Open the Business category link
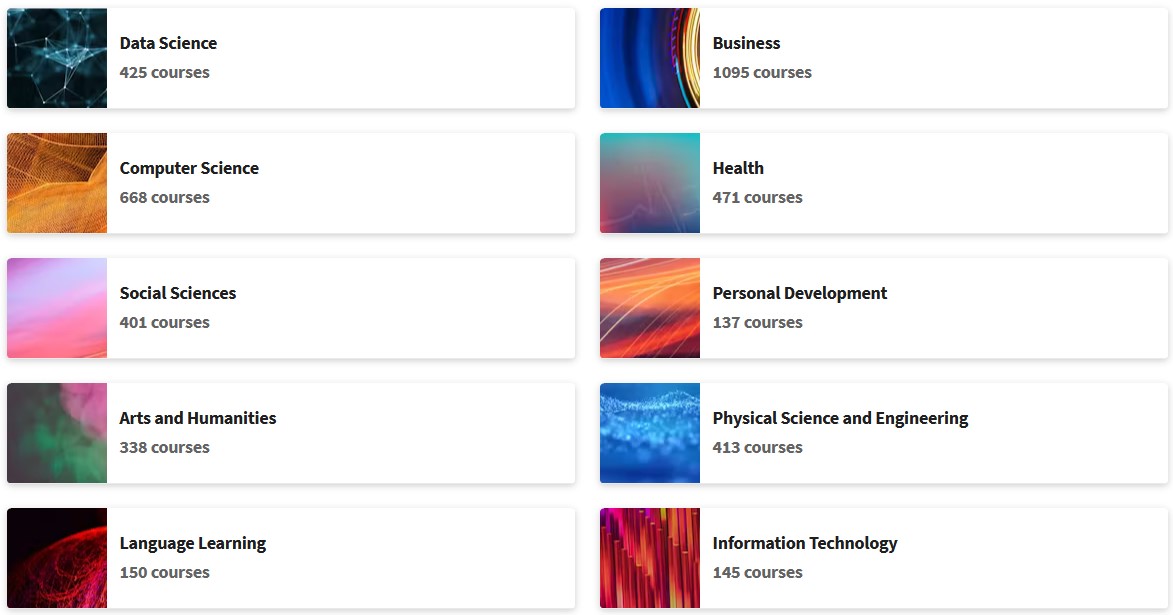This screenshot has height=615, width=1173. tap(746, 43)
